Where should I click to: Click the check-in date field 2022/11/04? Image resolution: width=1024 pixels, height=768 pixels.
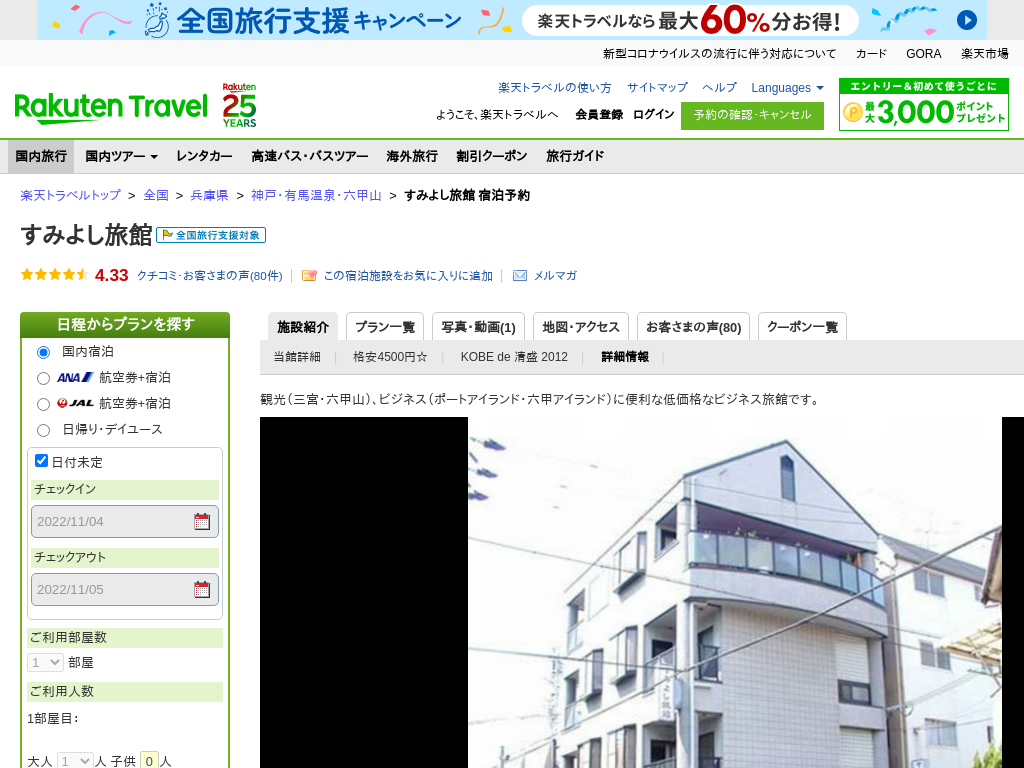tap(125, 521)
